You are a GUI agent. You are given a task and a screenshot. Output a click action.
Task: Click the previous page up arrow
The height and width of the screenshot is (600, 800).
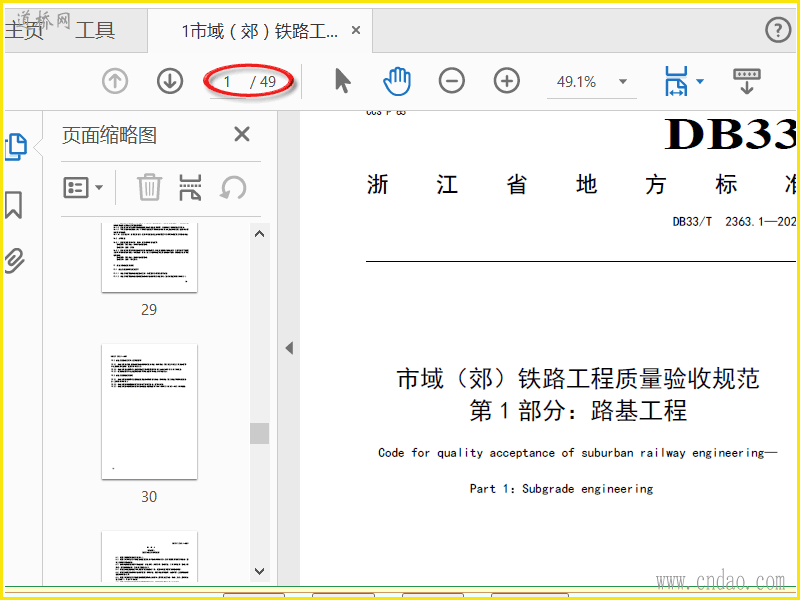point(115,82)
